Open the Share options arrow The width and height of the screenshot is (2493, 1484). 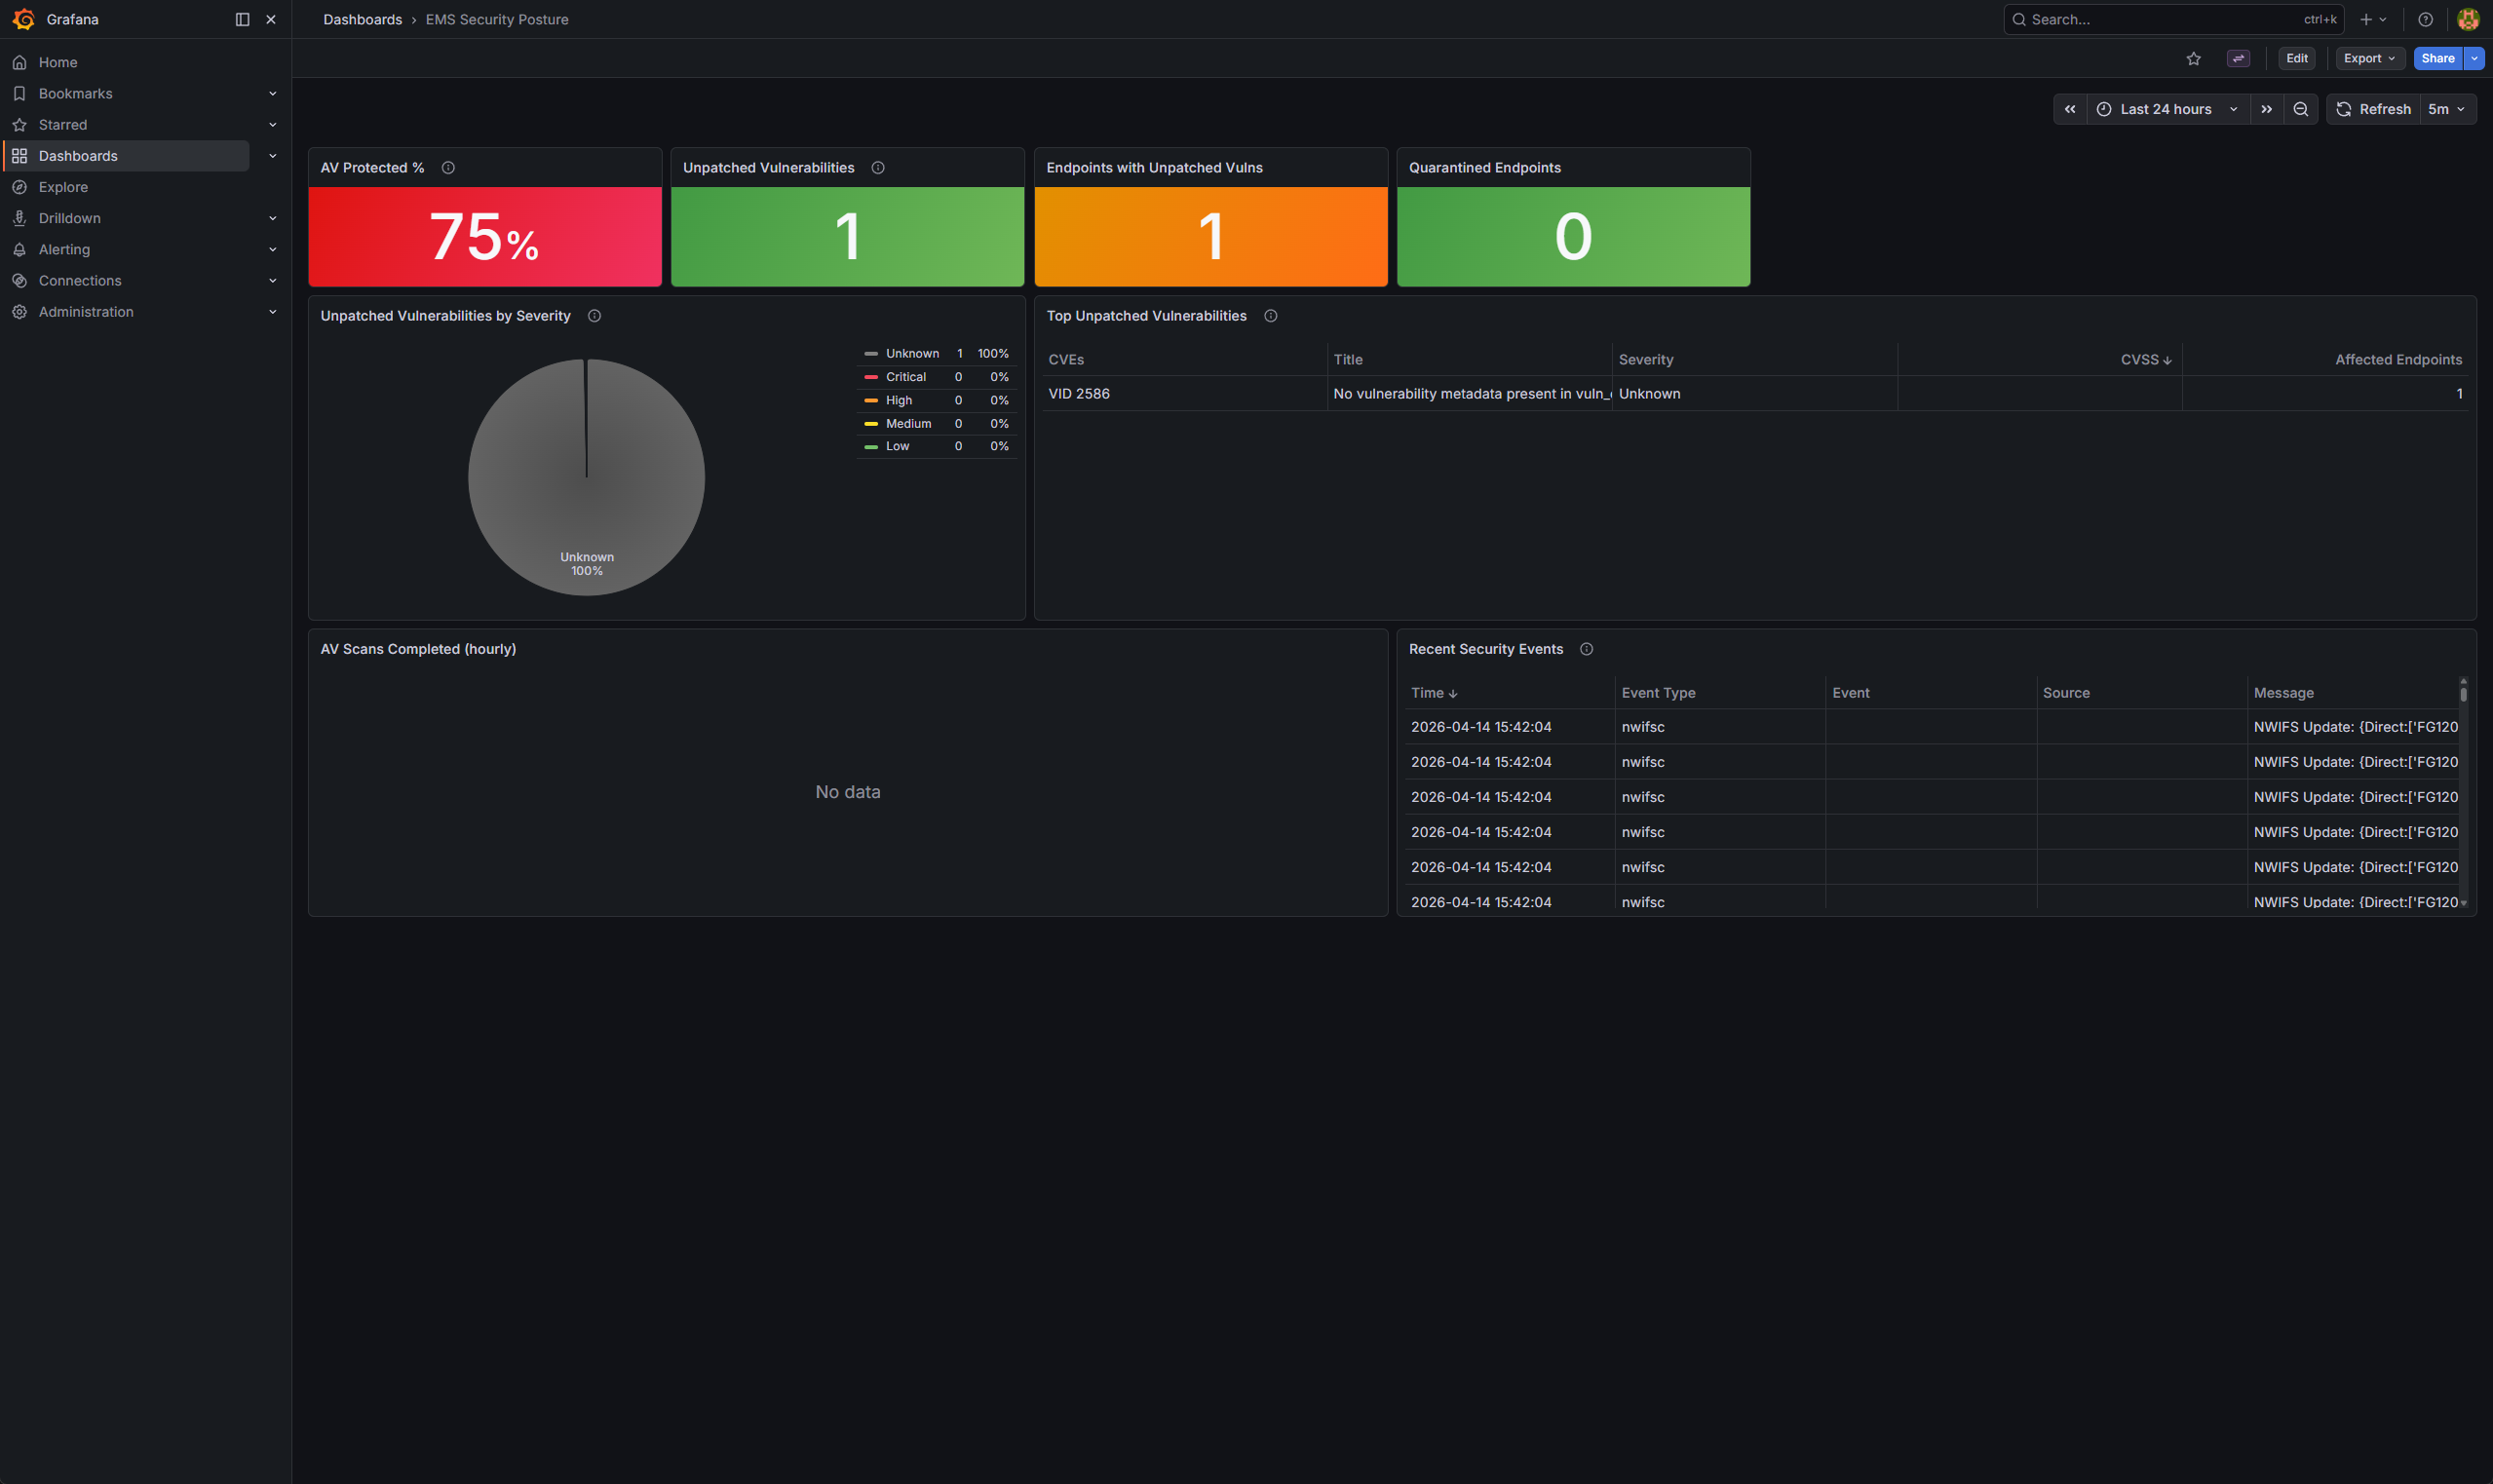click(x=2474, y=58)
